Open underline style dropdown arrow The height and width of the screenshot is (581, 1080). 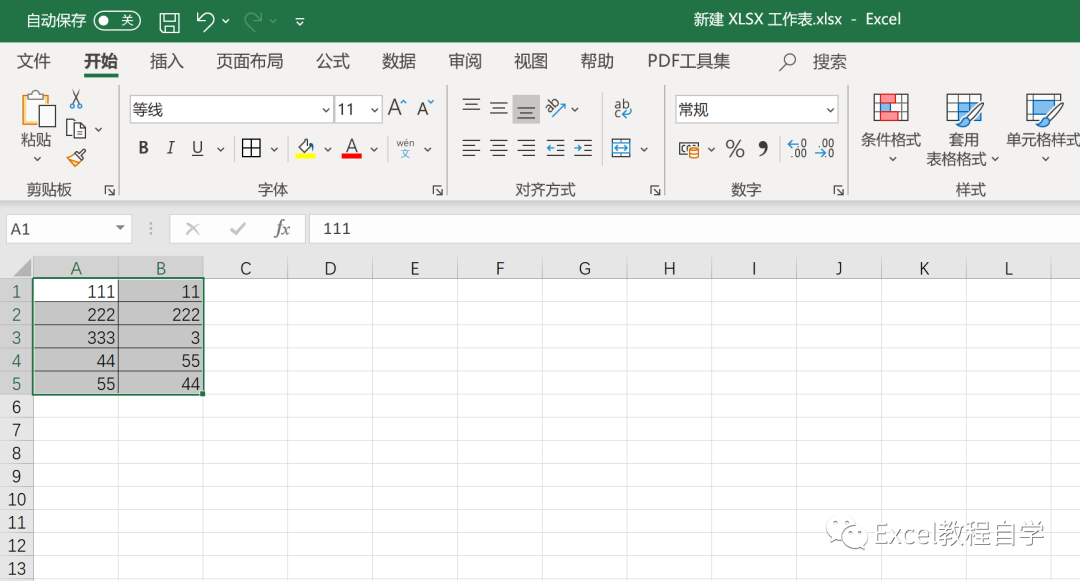(220, 149)
